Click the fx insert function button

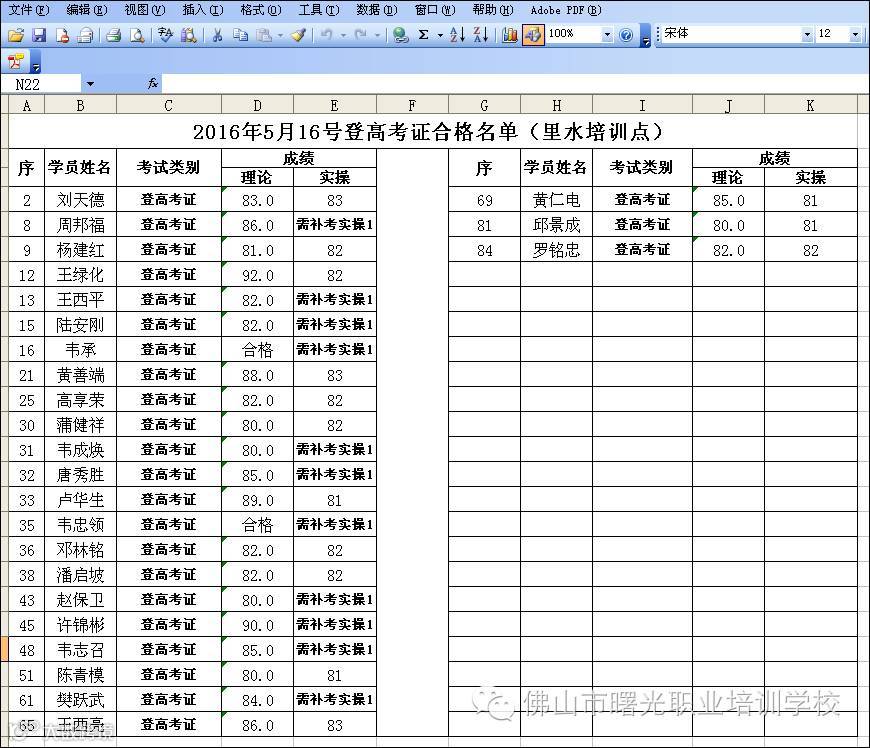tap(153, 84)
